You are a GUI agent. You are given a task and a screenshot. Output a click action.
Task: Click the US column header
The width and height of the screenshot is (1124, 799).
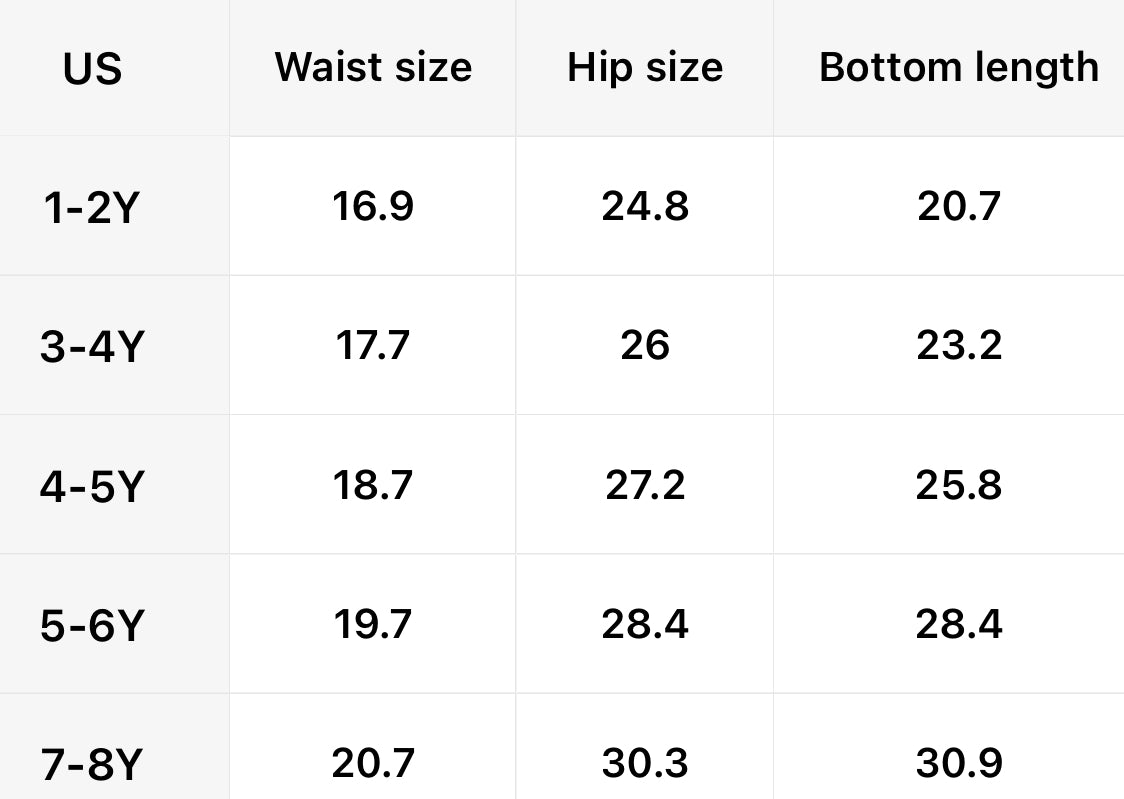(92, 68)
